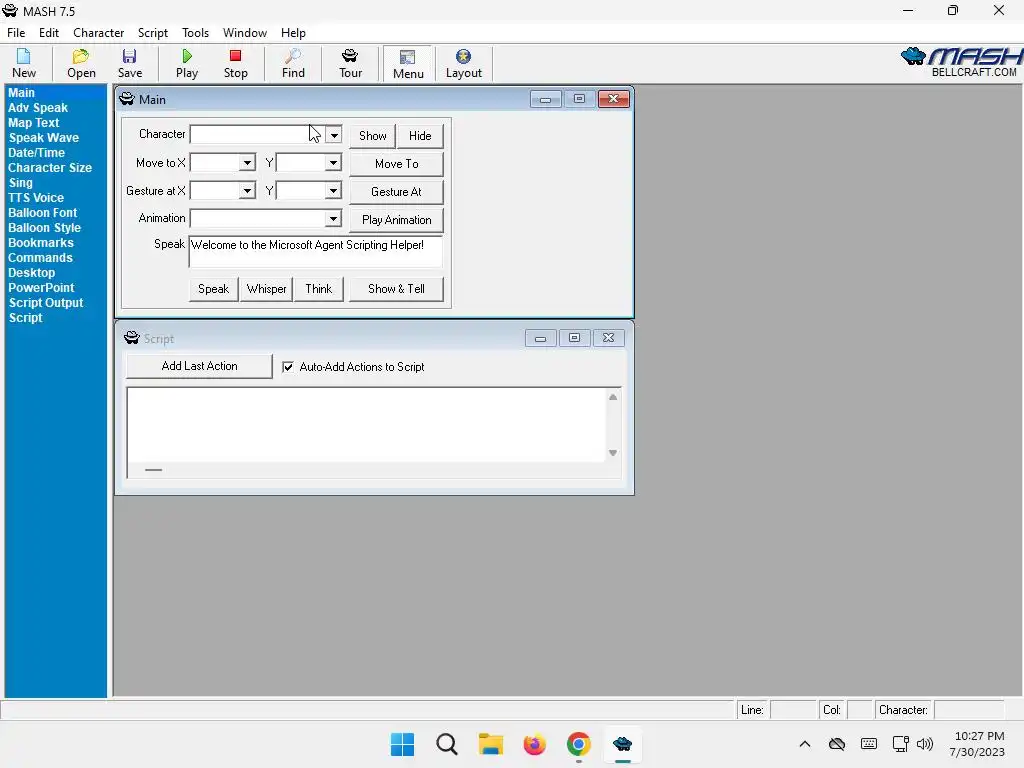Open the Help menu

293,33
